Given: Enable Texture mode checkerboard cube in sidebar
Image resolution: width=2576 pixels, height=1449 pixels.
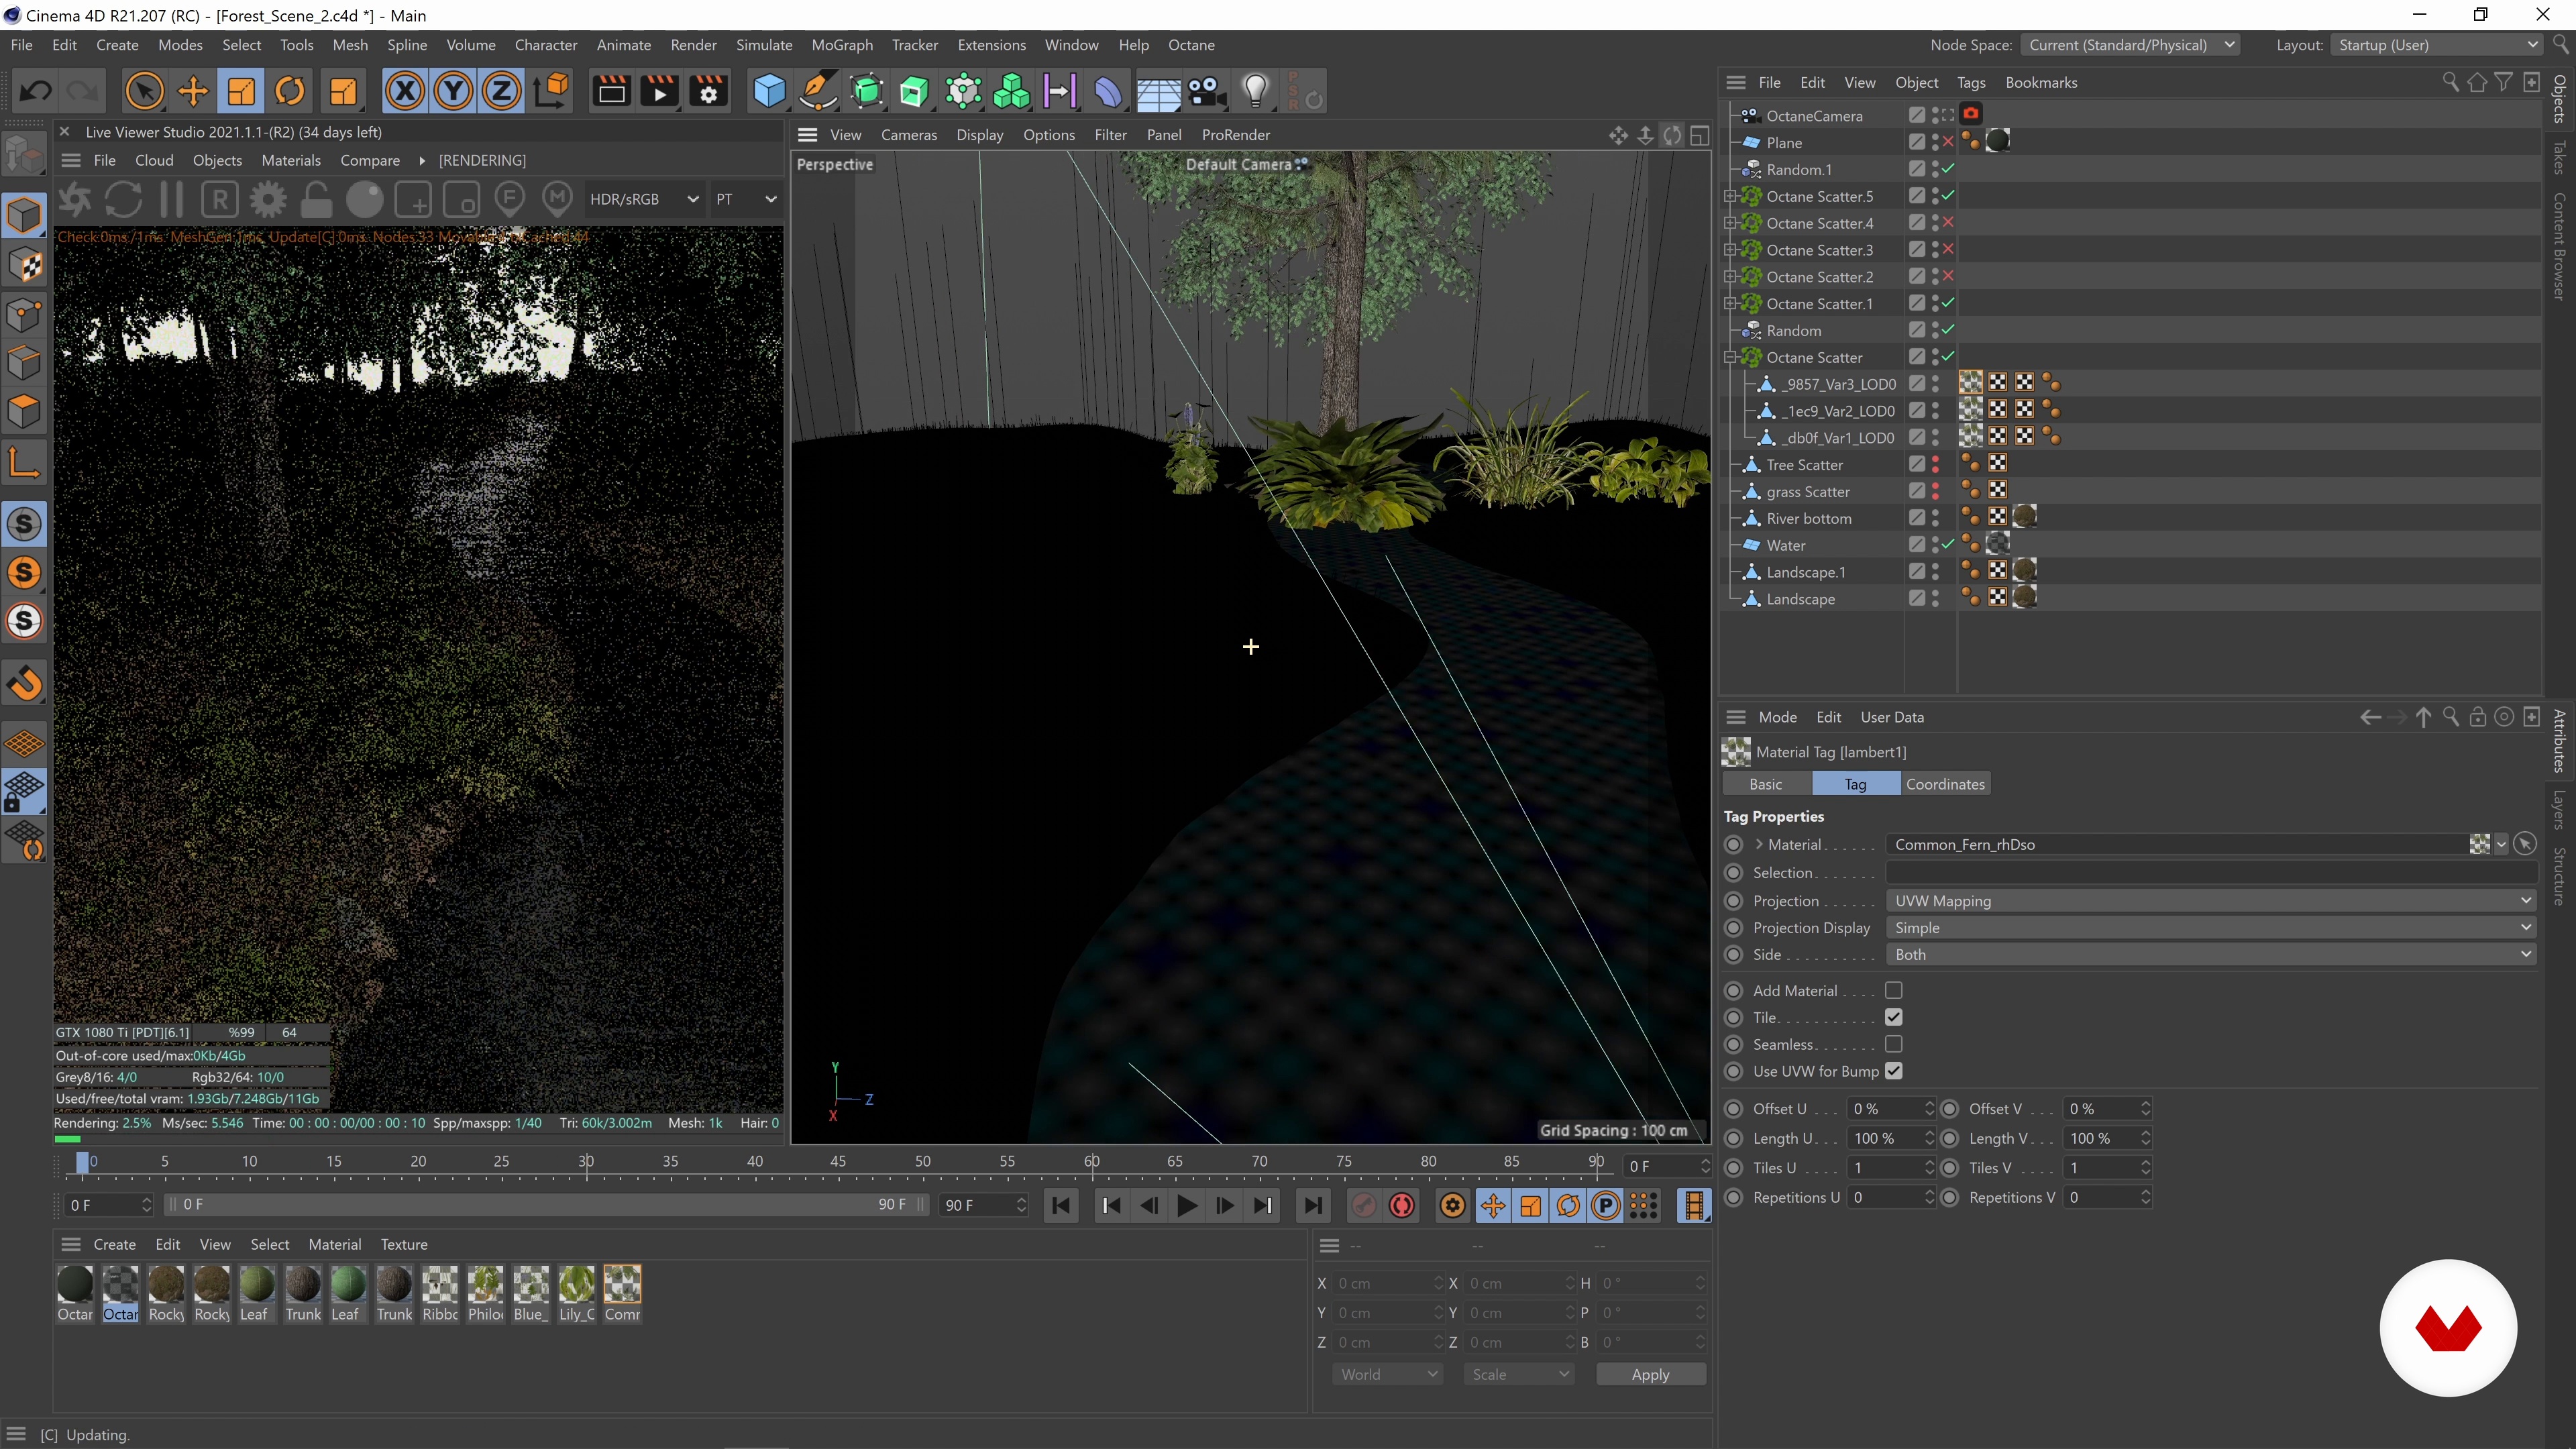Looking at the screenshot, I should tap(25, 265).
